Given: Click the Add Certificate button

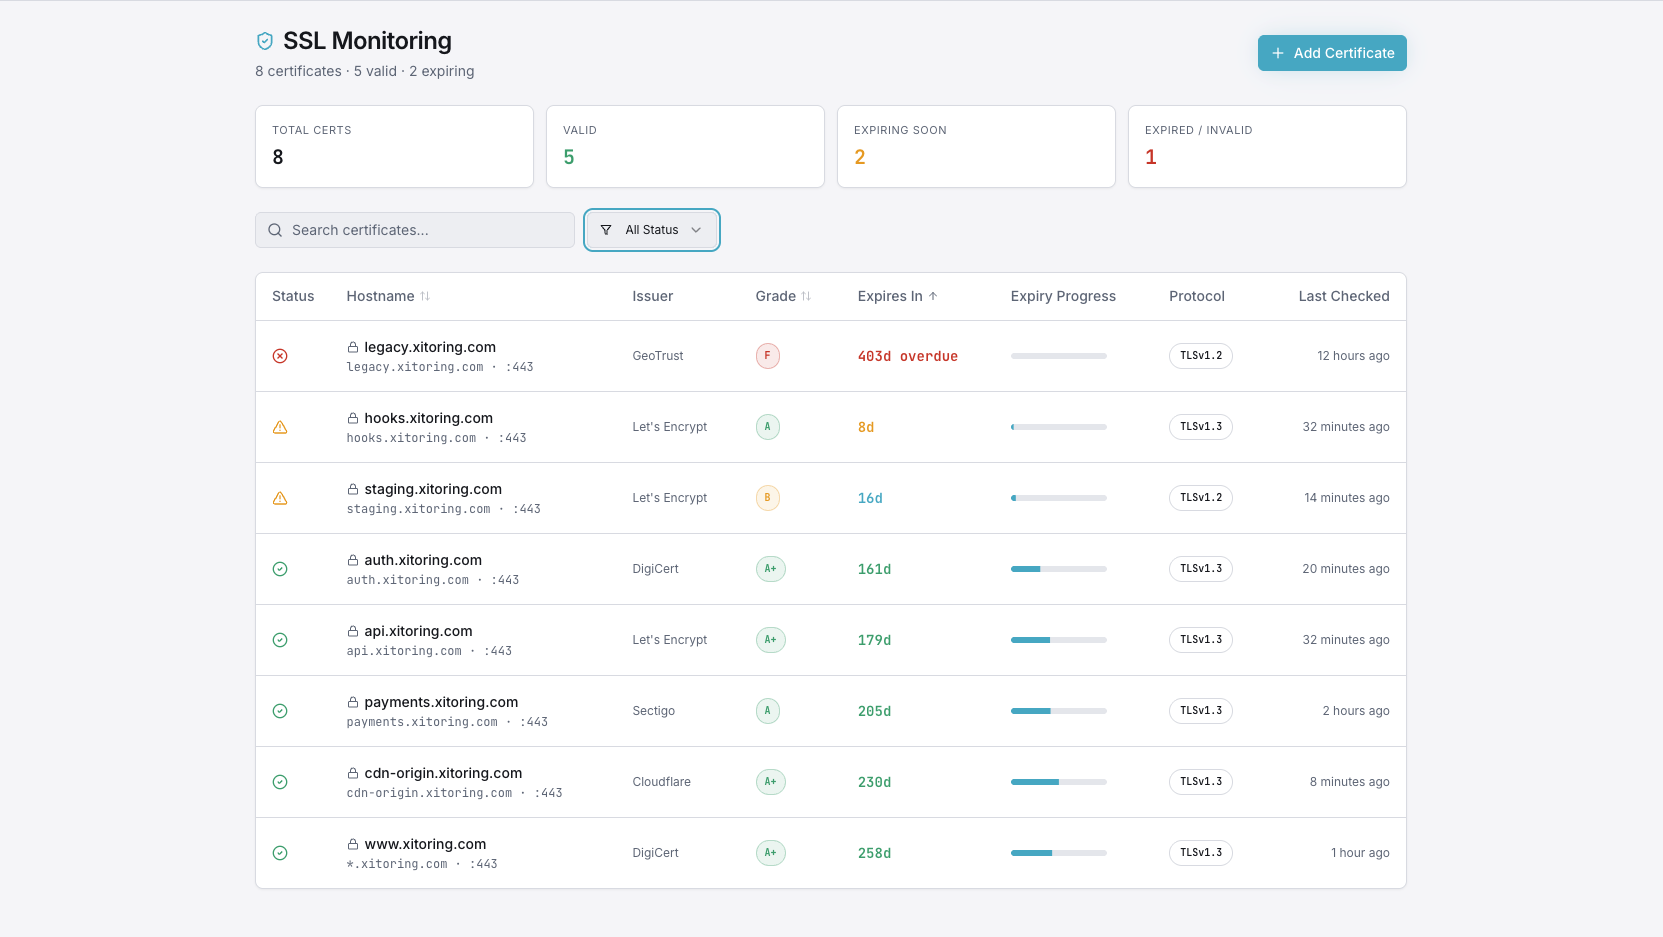Looking at the screenshot, I should point(1331,53).
